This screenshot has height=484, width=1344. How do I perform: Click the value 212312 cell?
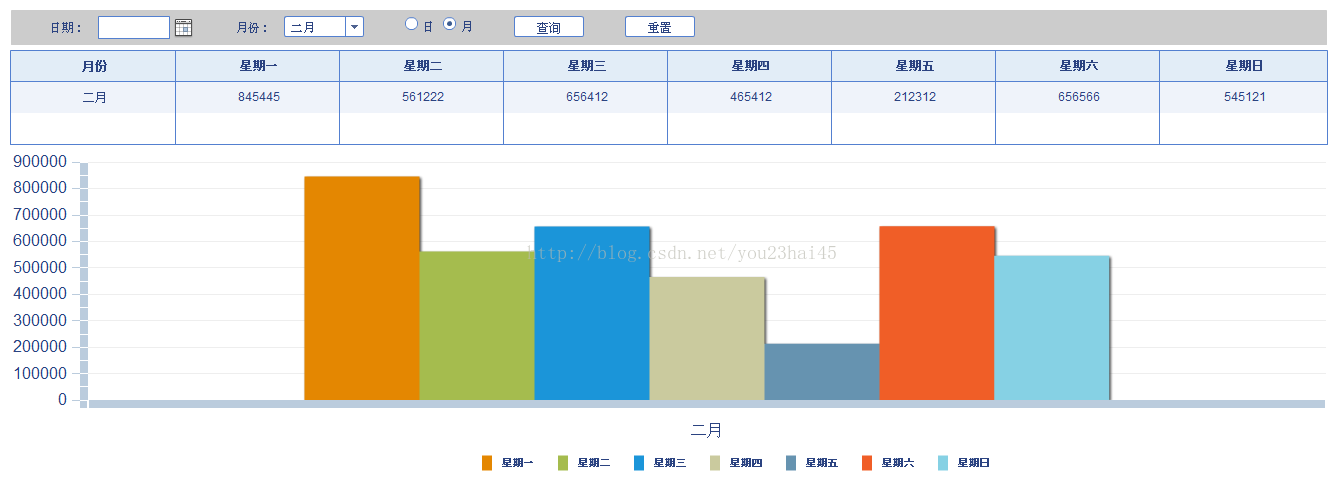(x=914, y=97)
